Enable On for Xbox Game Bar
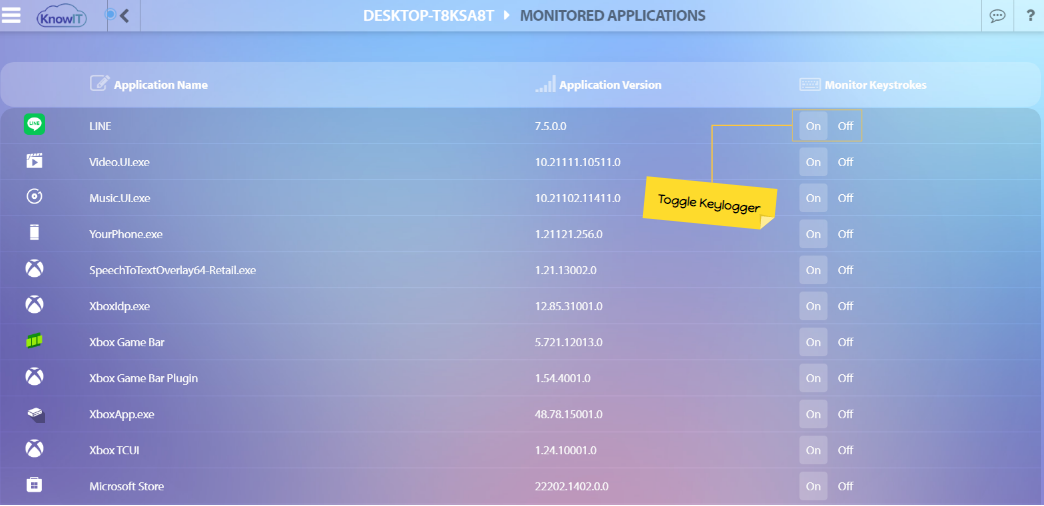The image size is (1044, 506). click(813, 342)
